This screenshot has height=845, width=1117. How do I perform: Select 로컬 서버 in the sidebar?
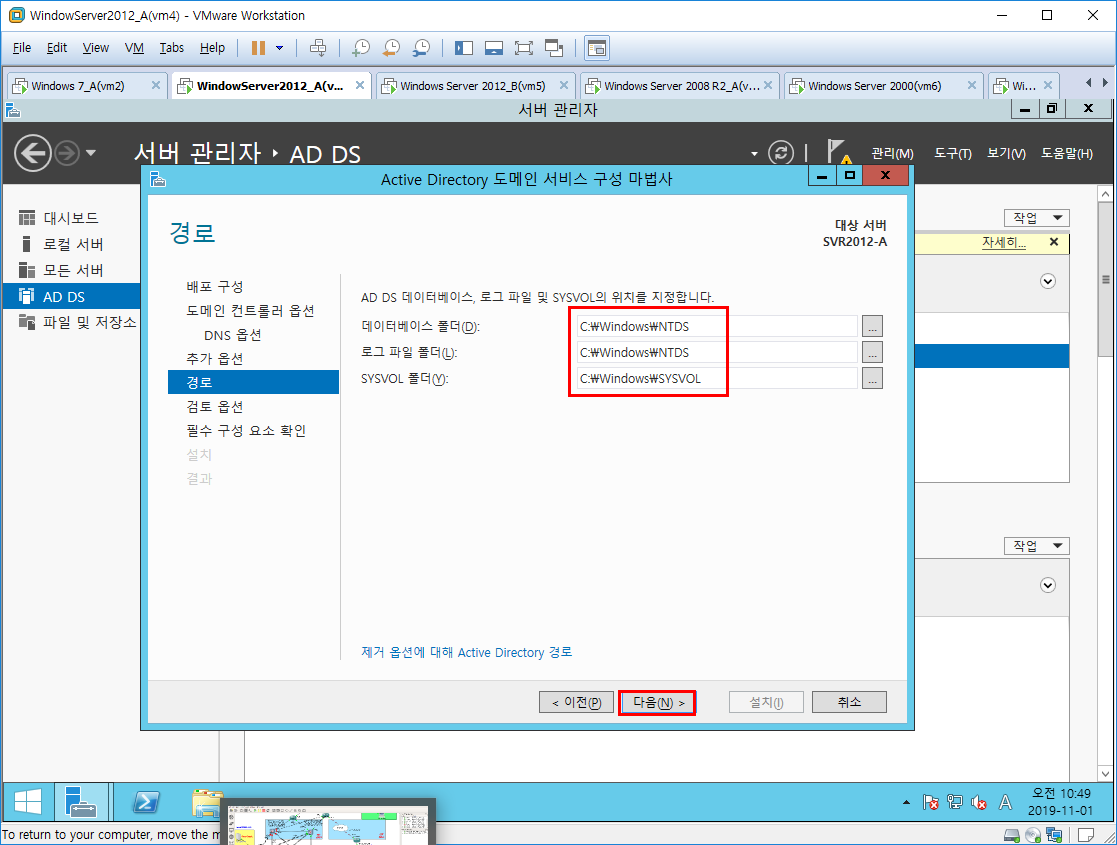pos(71,244)
